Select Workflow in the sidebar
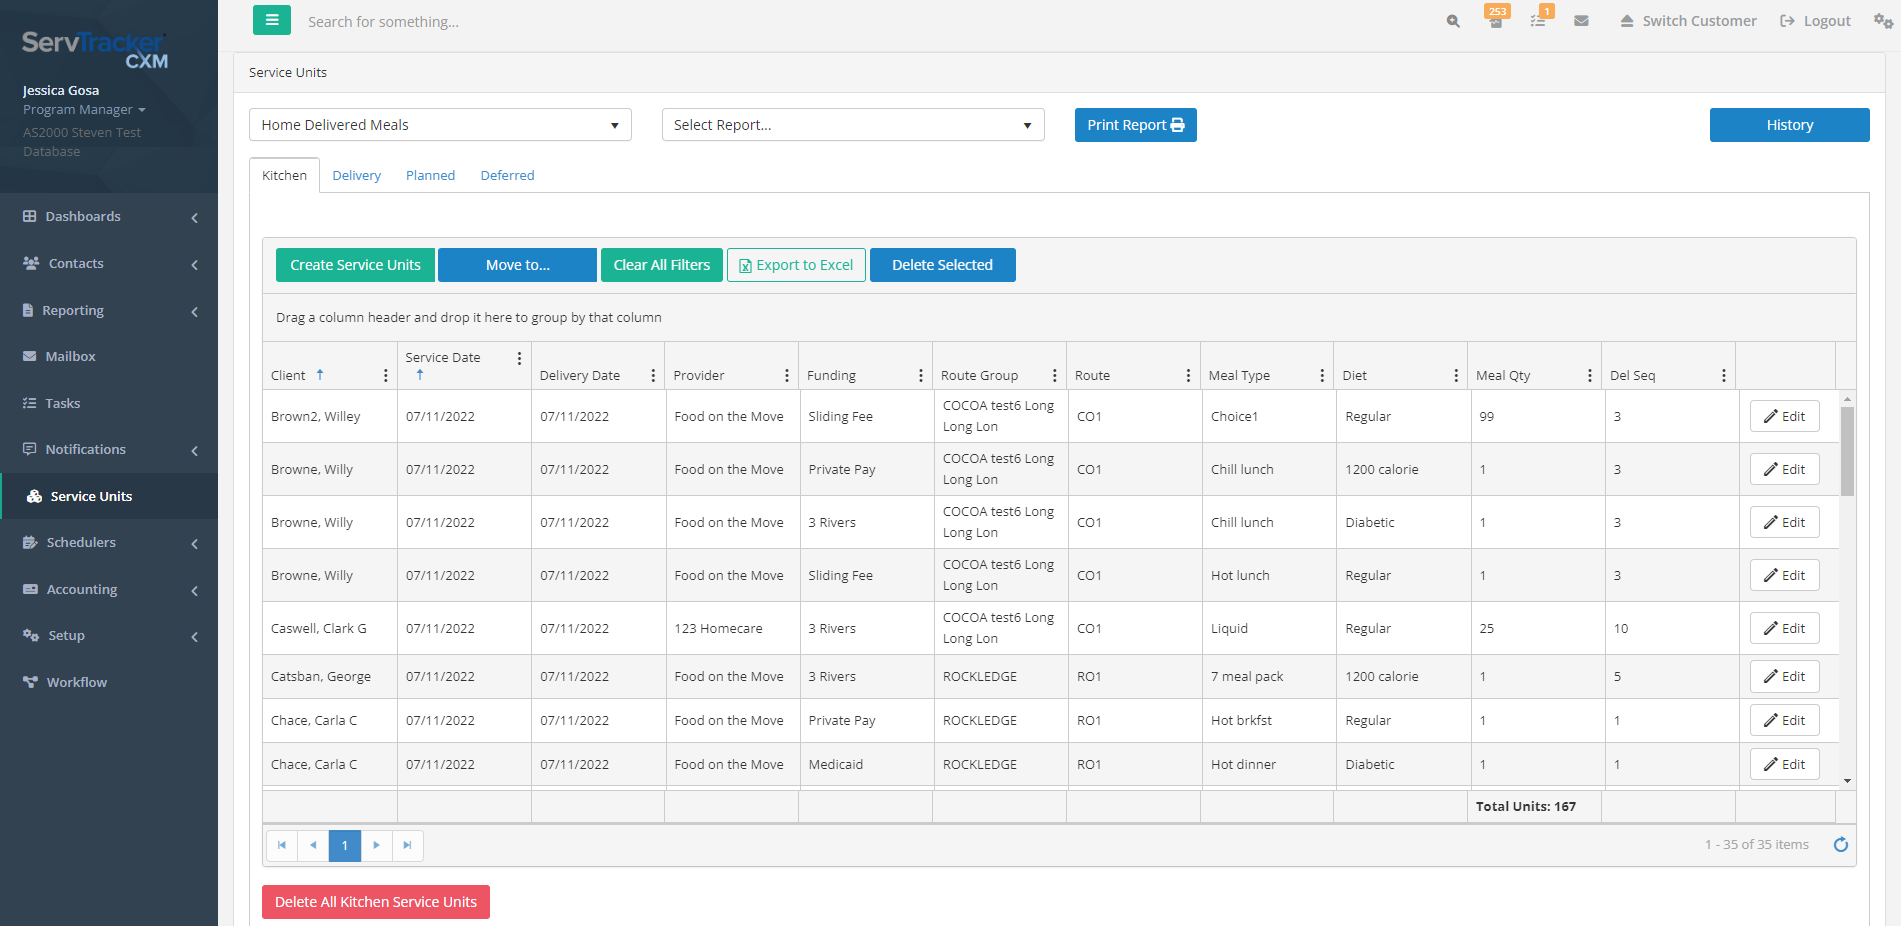 [x=77, y=682]
